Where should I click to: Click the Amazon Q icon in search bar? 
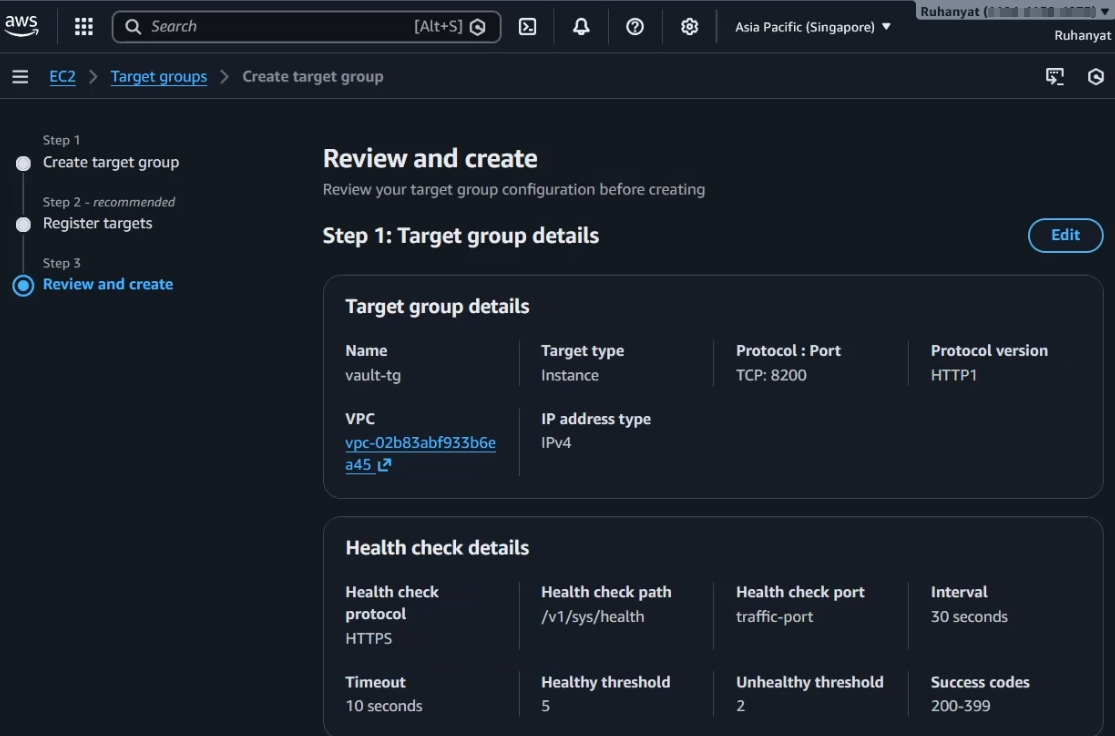coord(478,27)
